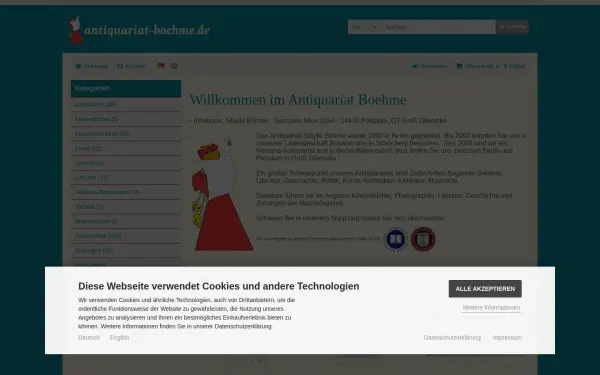
Task: Click the lady-in-red-dress illustration
Action: click(x=222, y=195)
